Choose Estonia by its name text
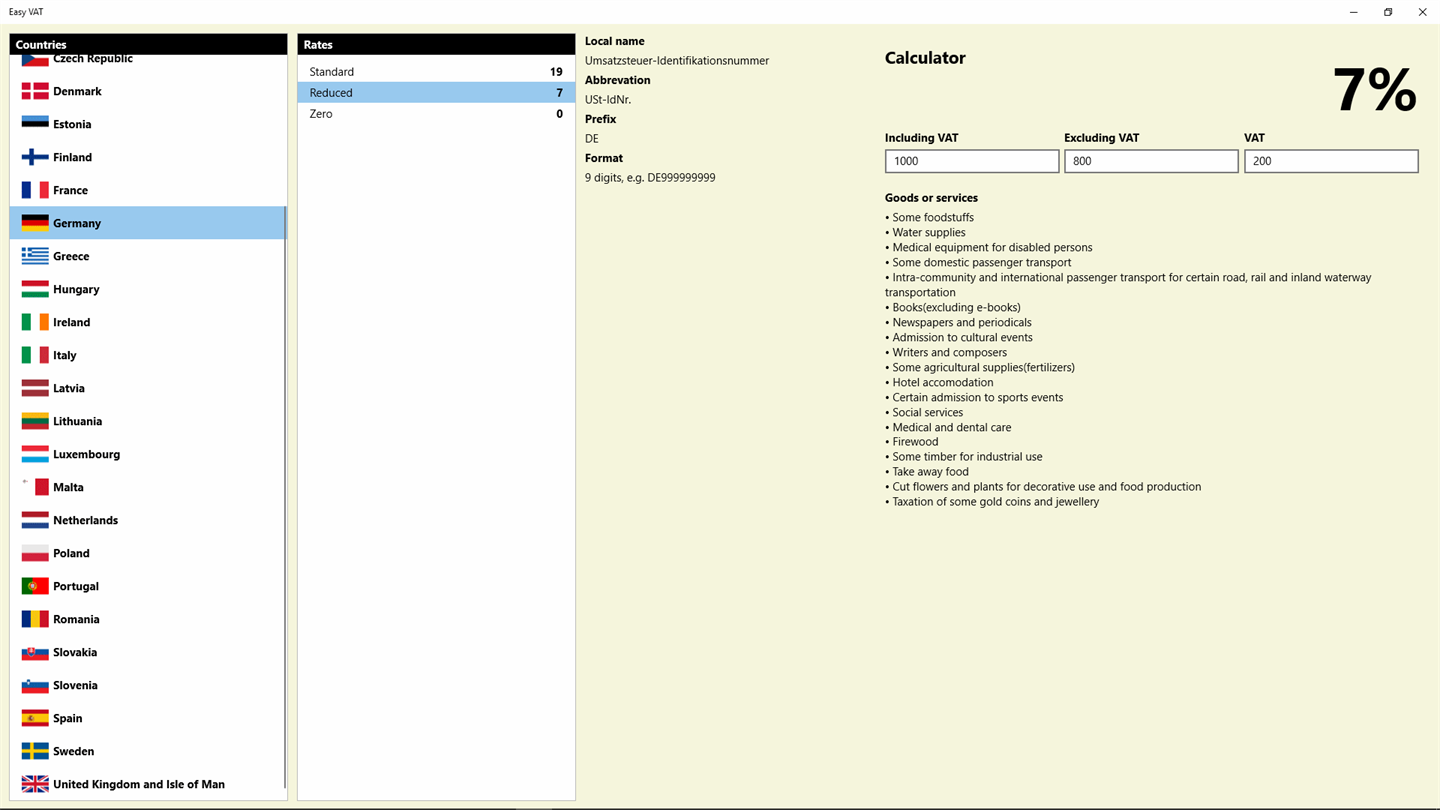Viewport: 1440px width, 810px height. 72,124
